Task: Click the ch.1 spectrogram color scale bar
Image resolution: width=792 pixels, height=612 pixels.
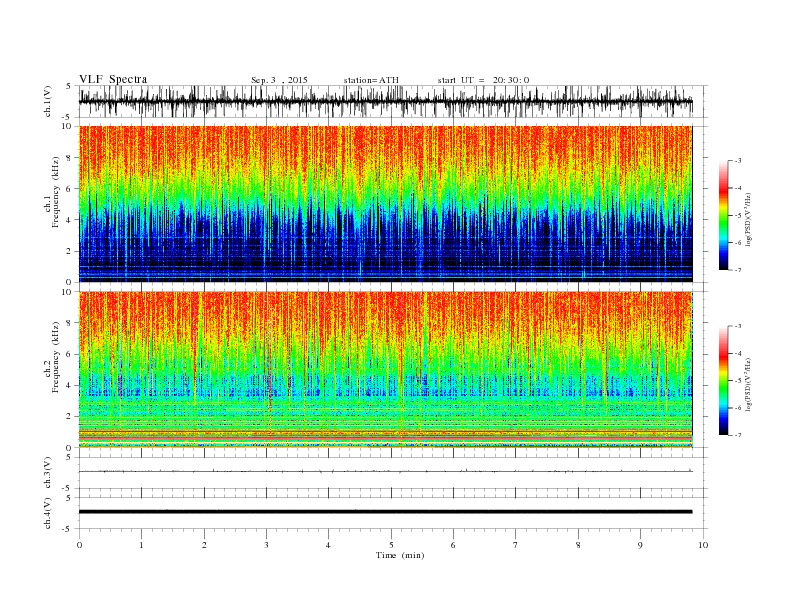Action: coord(723,215)
